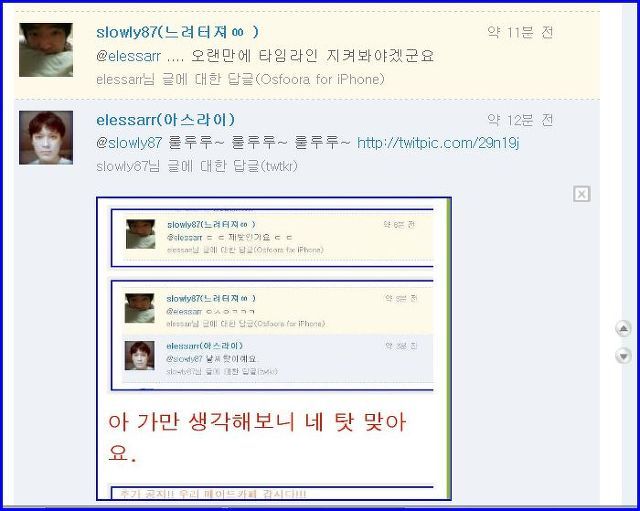Image resolution: width=640 pixels, height=511 pixels.
Task: Click the @slowly87 mention in elessarr's post
Action: (x=129, y=143)
